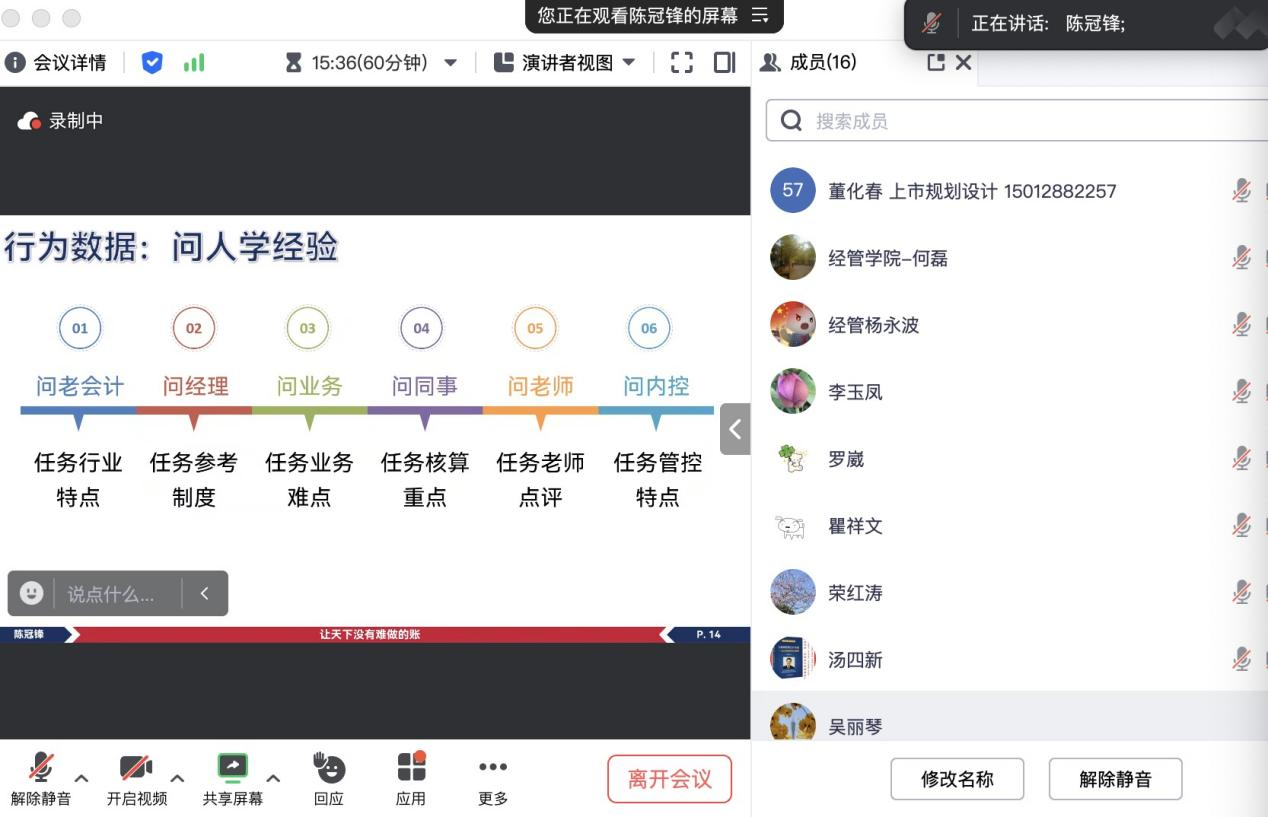Viewport: 1268px width, 817px height.
Task: Collapse the chat input bar arrow
Action: tap(204, 593)
